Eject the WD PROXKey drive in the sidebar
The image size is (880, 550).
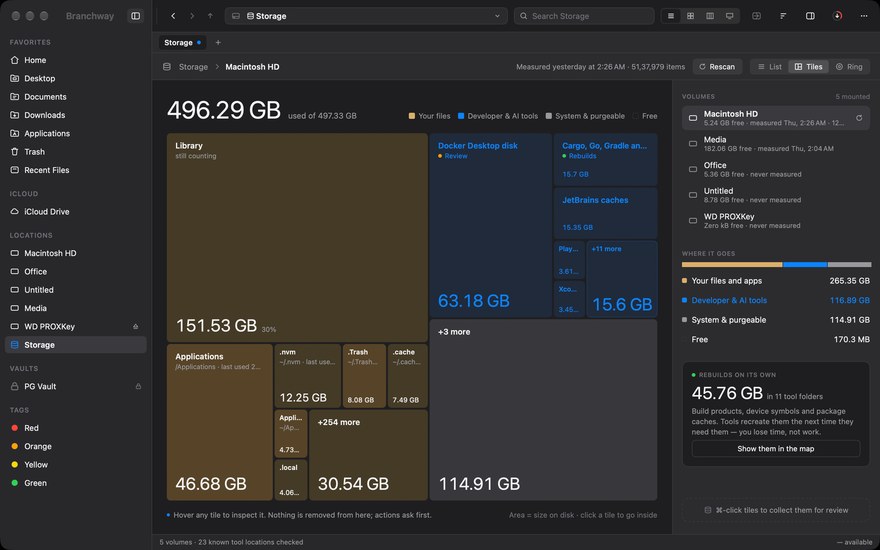[x=135, y=327]
